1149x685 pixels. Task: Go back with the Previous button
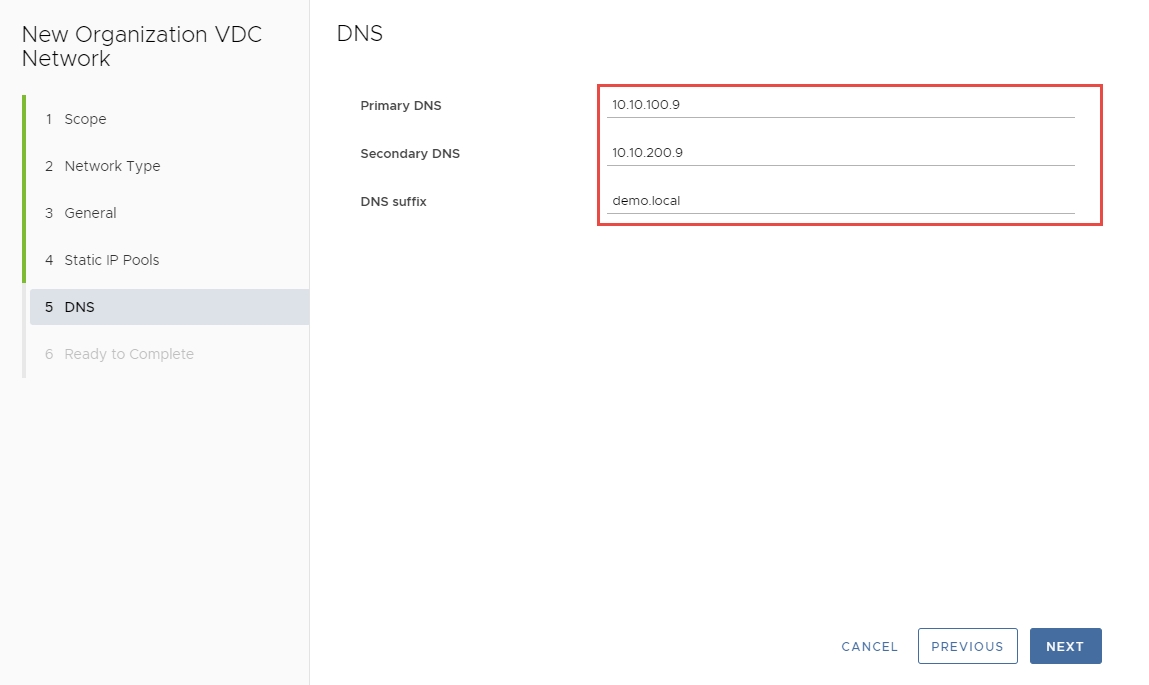click(x=967, y=646)
